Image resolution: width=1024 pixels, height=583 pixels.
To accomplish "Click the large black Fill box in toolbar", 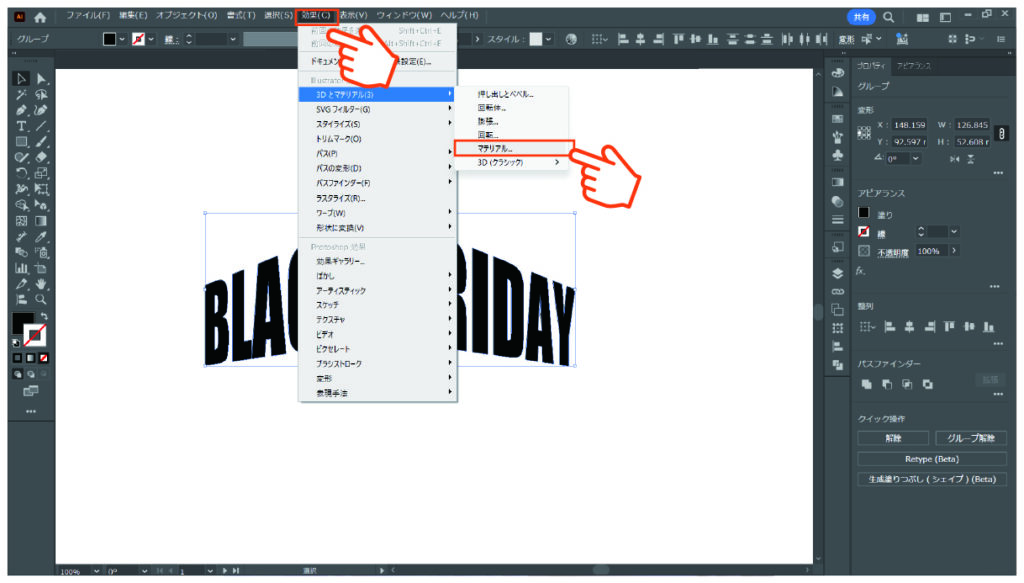I will (x=23, y=323).
